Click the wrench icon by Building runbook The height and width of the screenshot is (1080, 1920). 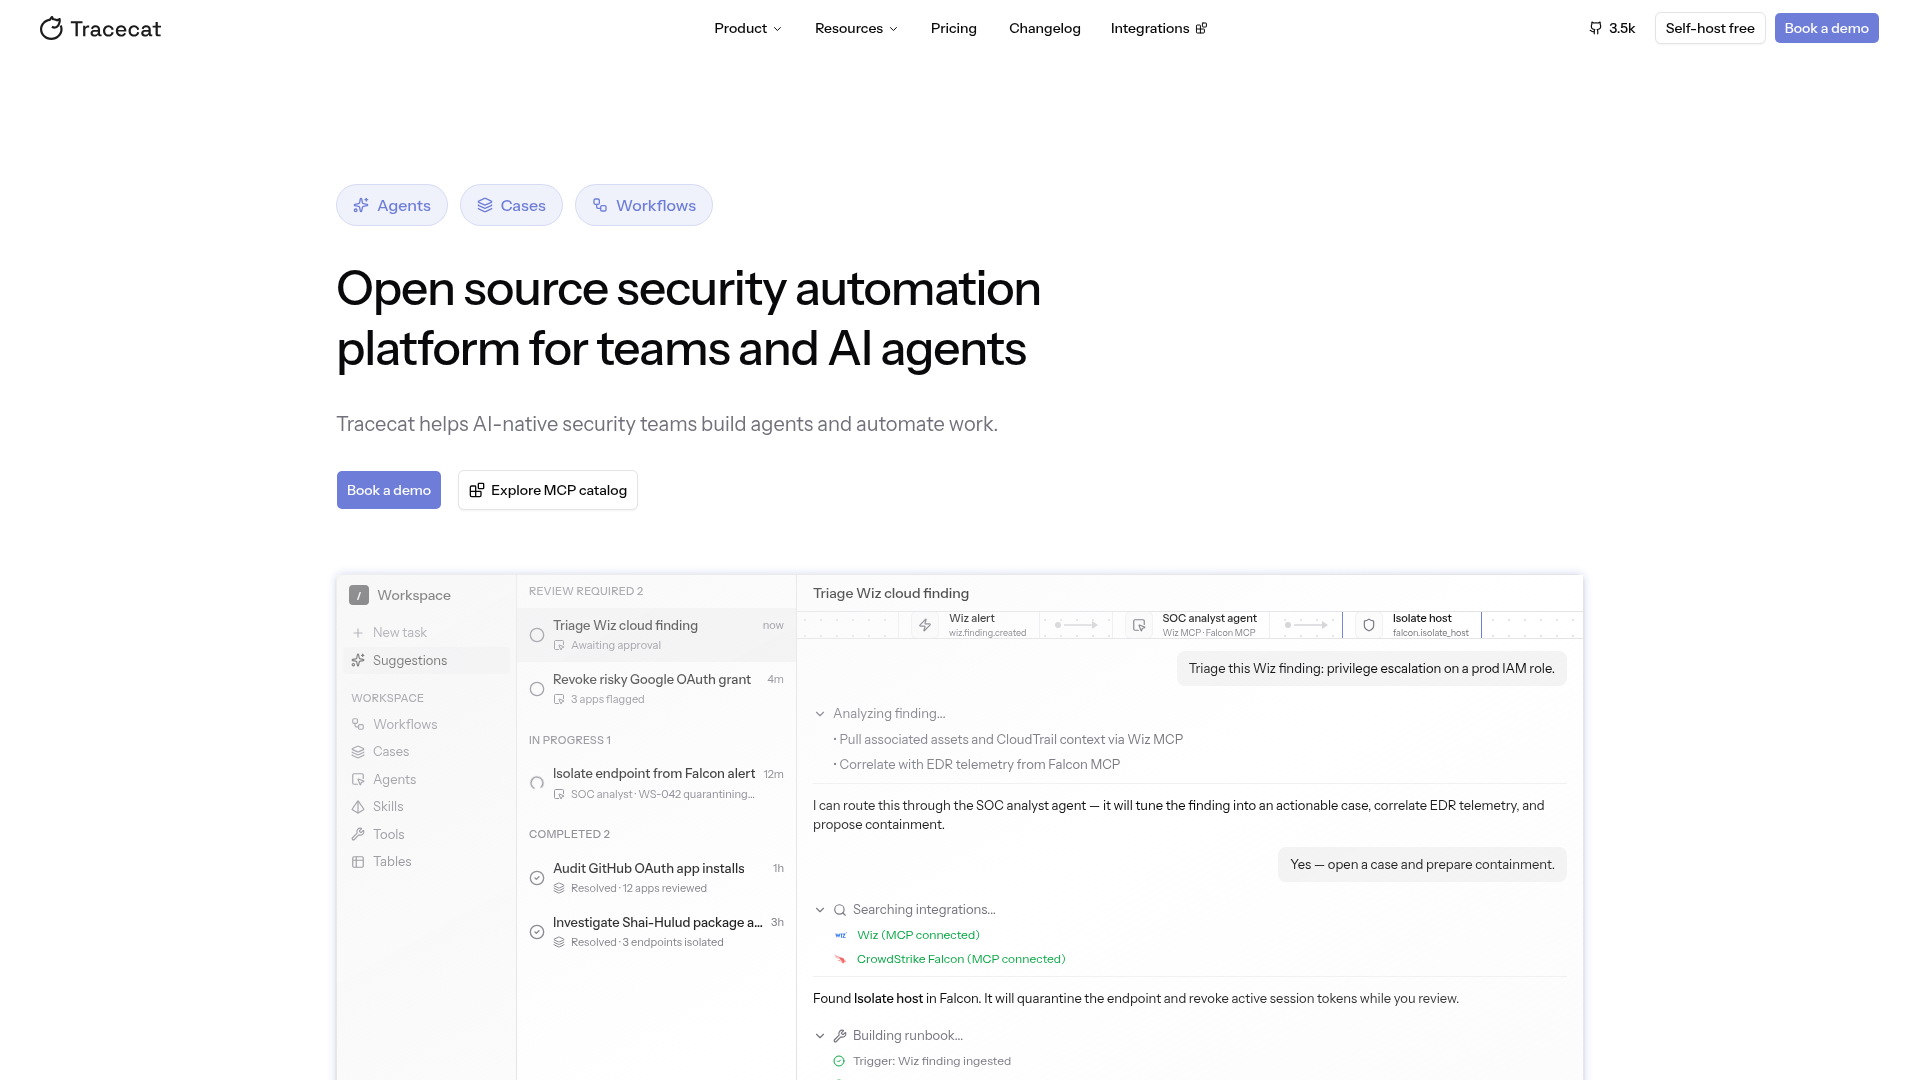(x=840, y=1036)
